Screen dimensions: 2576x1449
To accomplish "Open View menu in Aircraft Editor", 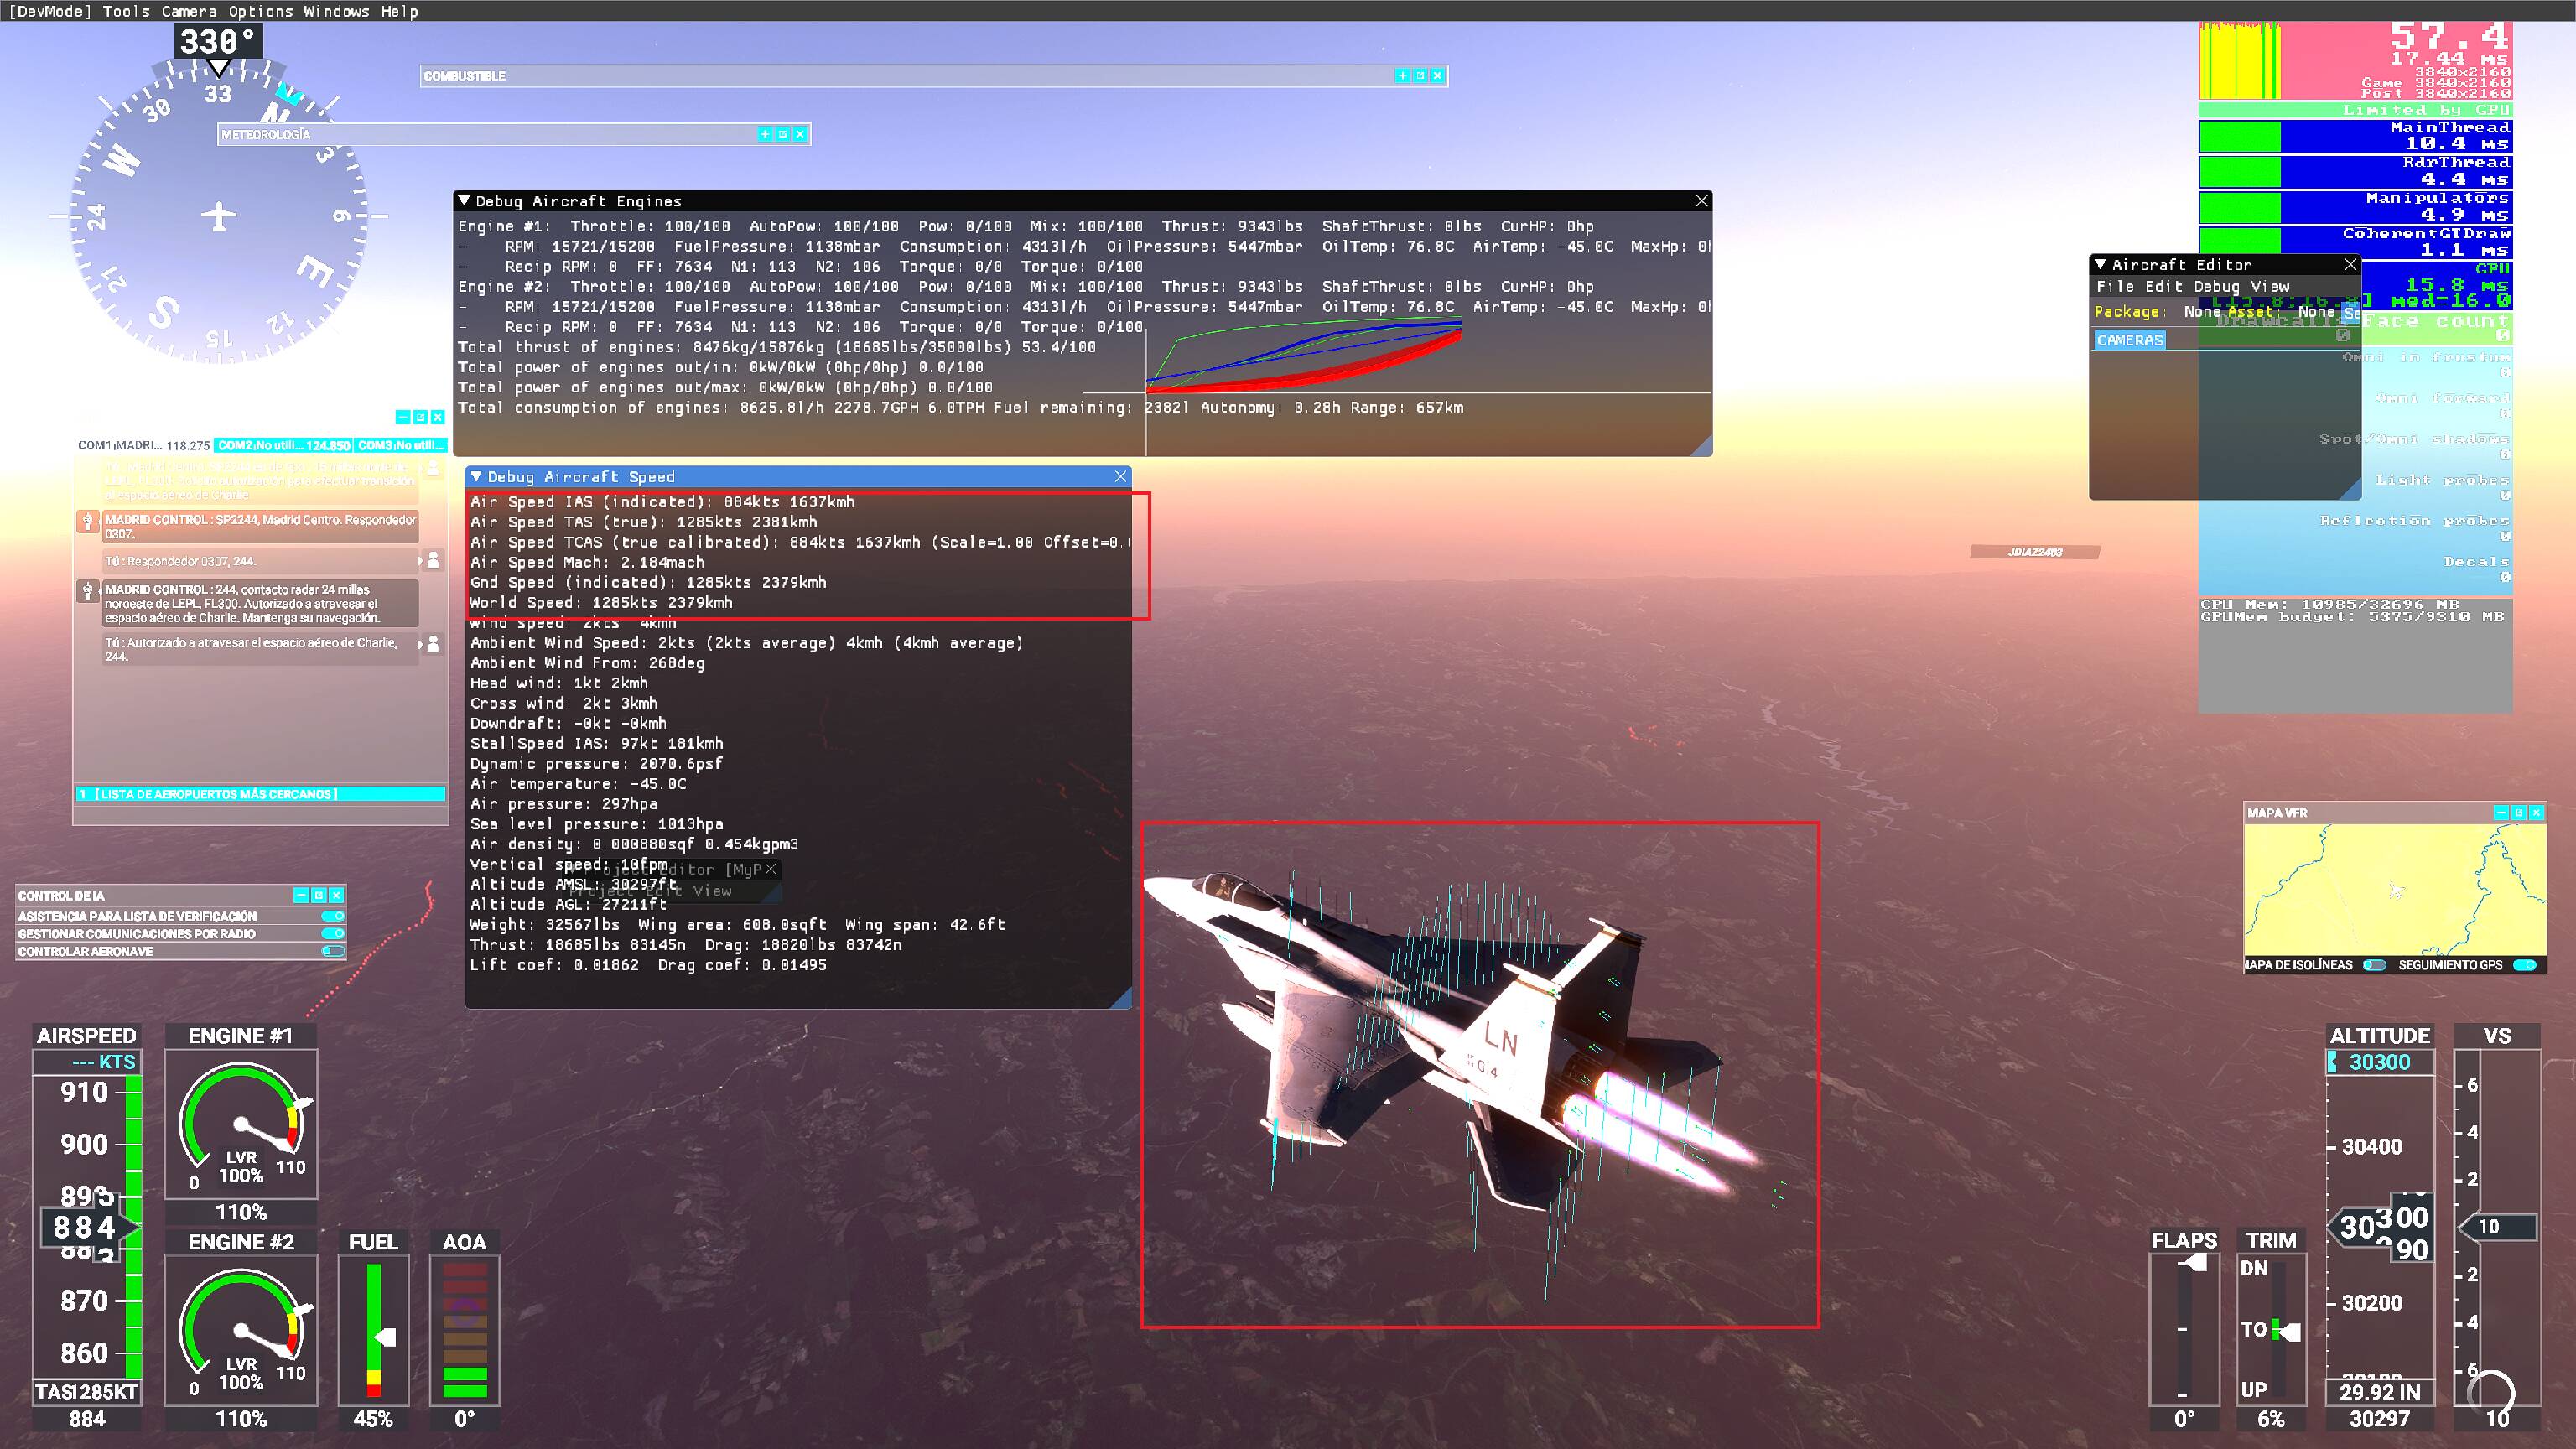I will click(x=2269, y=286).
